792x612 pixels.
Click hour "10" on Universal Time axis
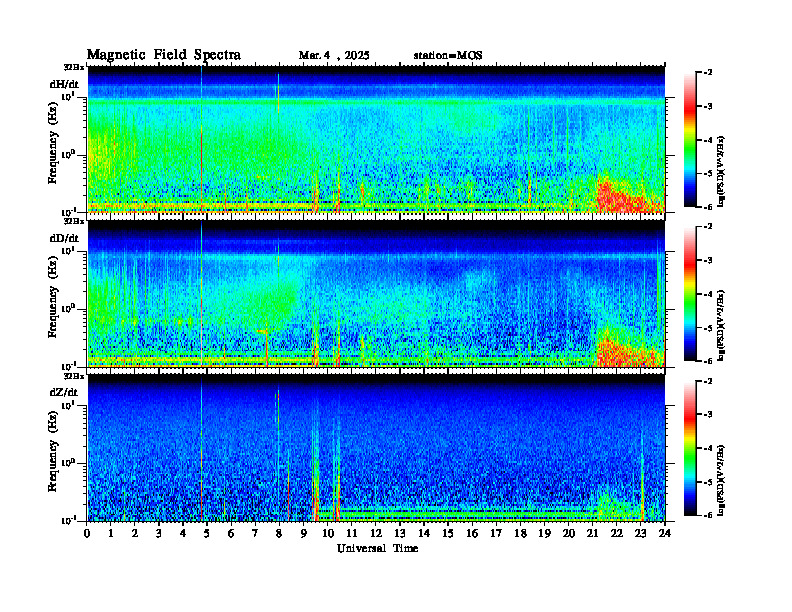328,533
